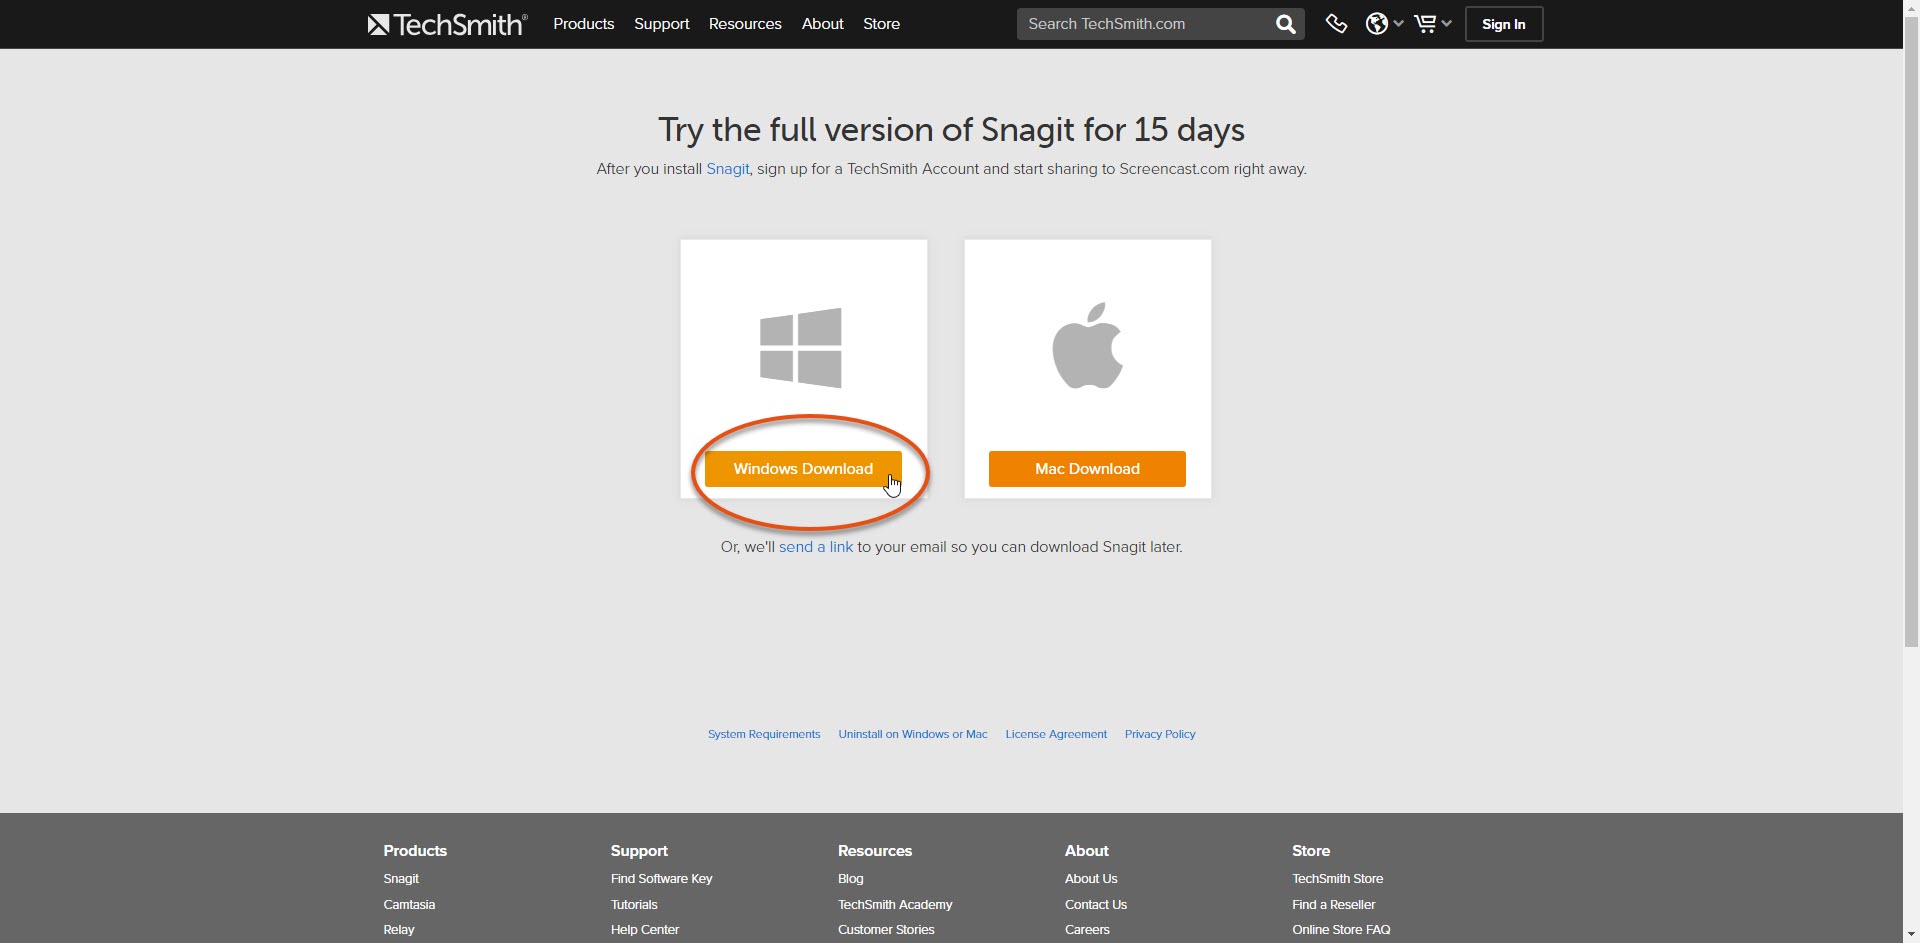The image size is (1920, 943).
Task: Click the Apple logo icon
Action: (1088, 345)
